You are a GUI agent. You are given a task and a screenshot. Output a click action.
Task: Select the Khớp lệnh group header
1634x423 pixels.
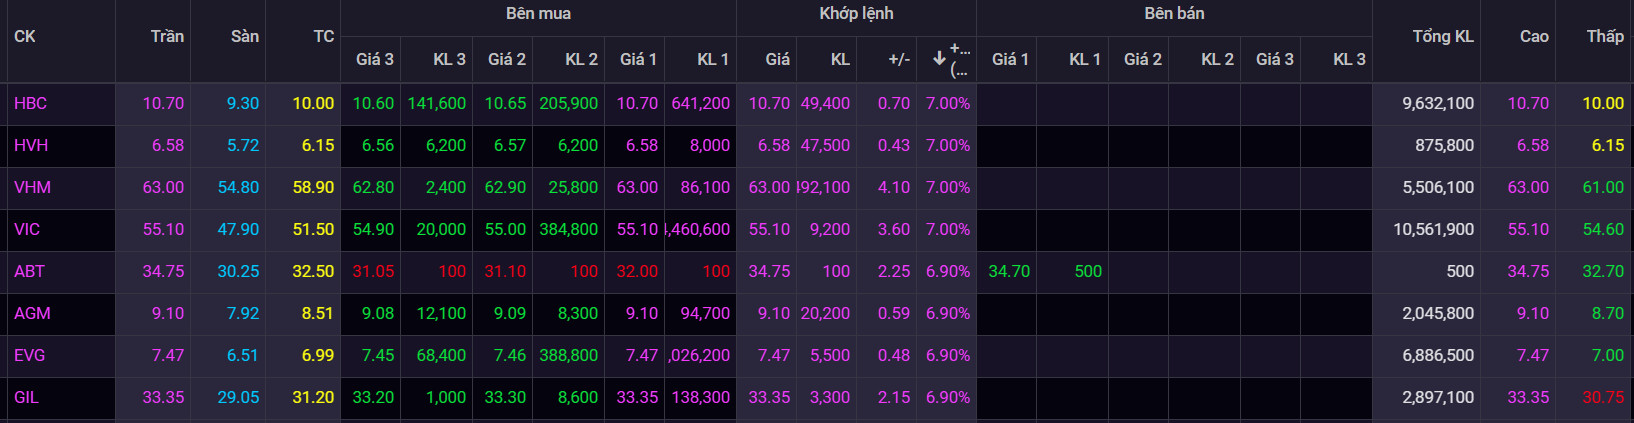856,13
